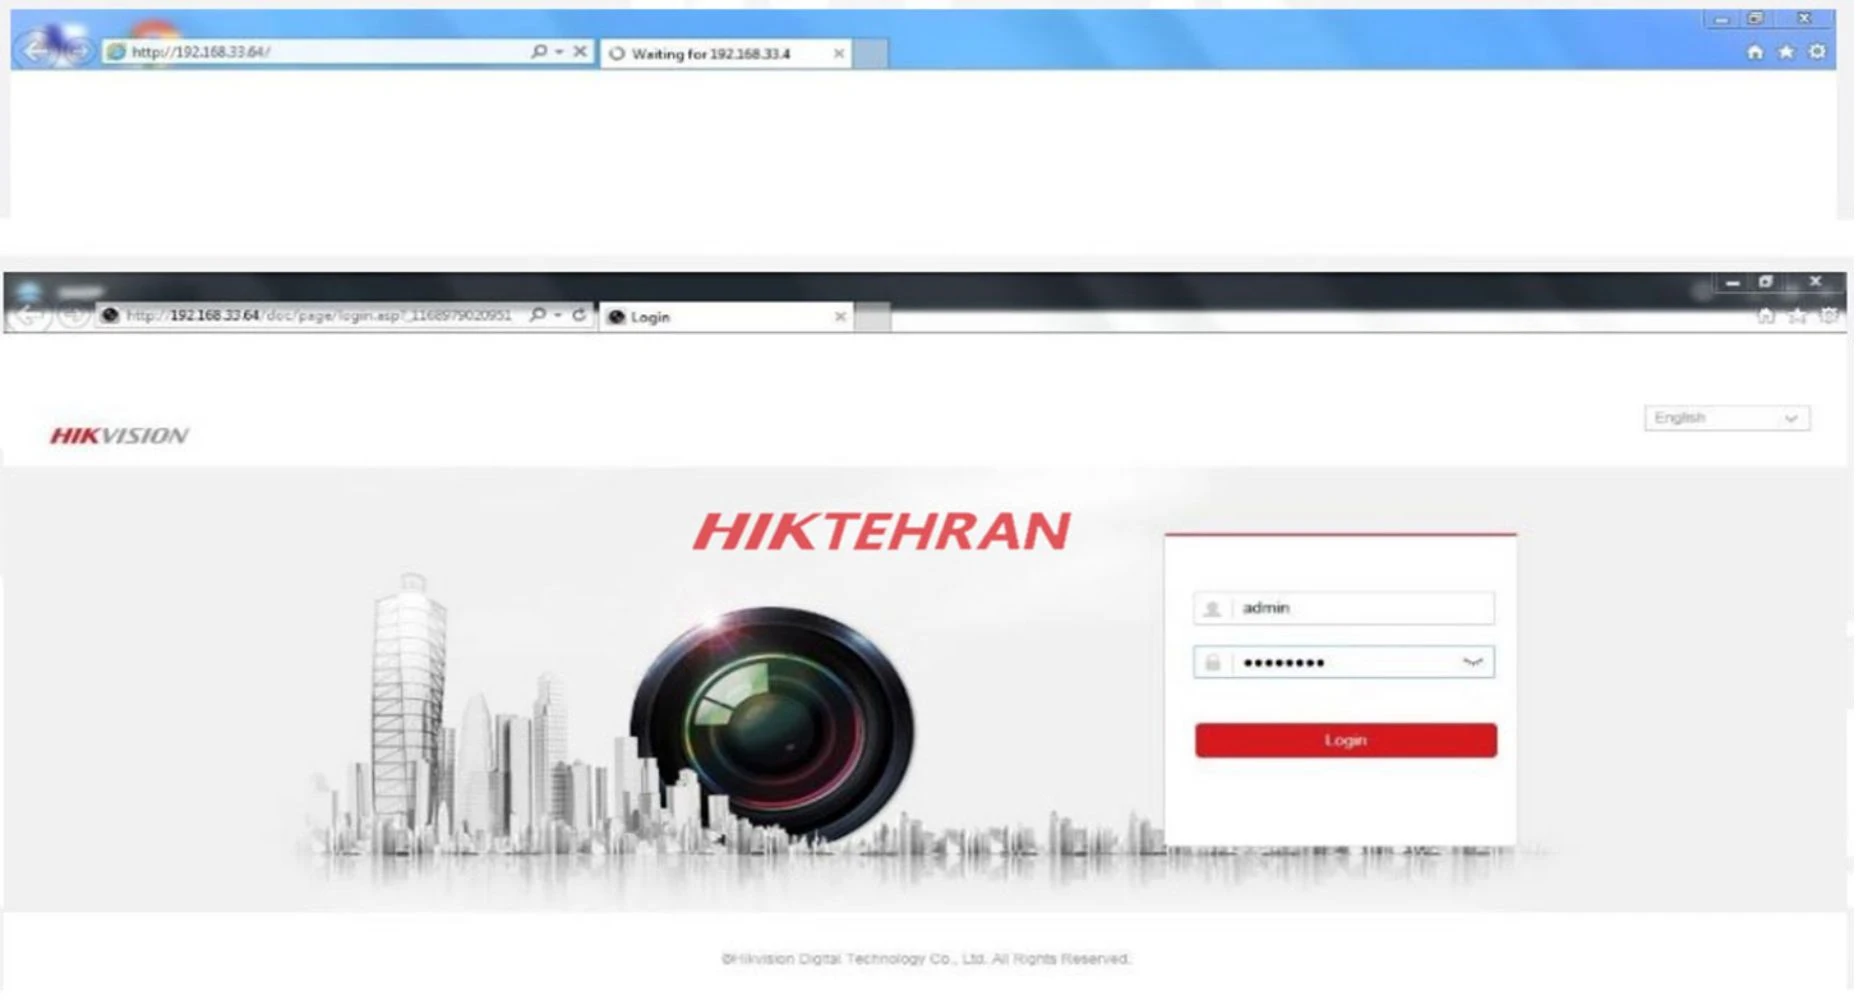The width and height of the screenshot is (1858, 1000).
Task: Open the Tools gear in the top browser
Action: point(1818,51)
